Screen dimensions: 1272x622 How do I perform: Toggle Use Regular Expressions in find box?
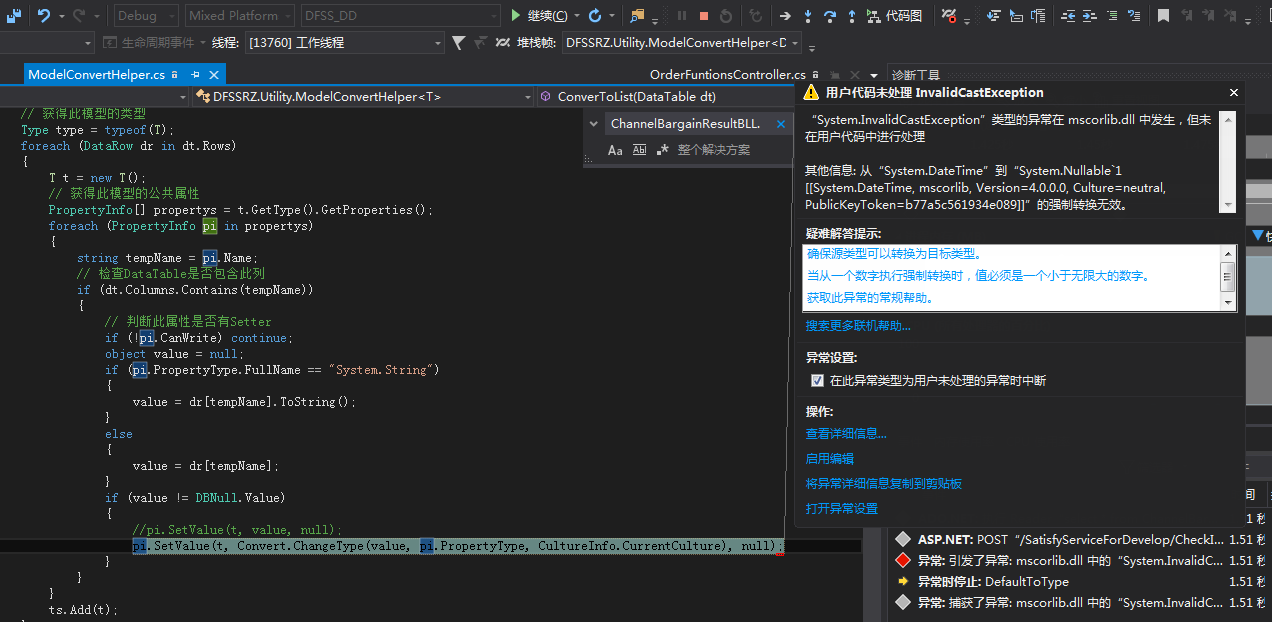pos(662,150)
